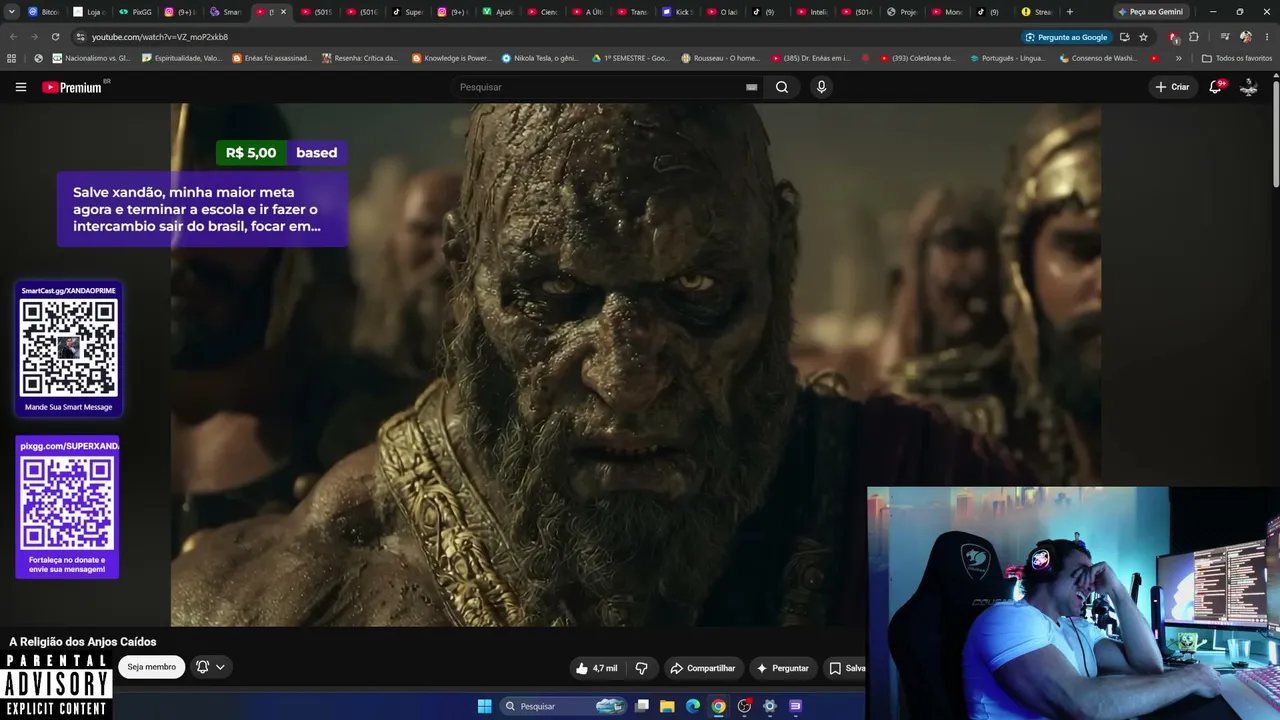Switch to the Stream tab

coord(1037,12)
